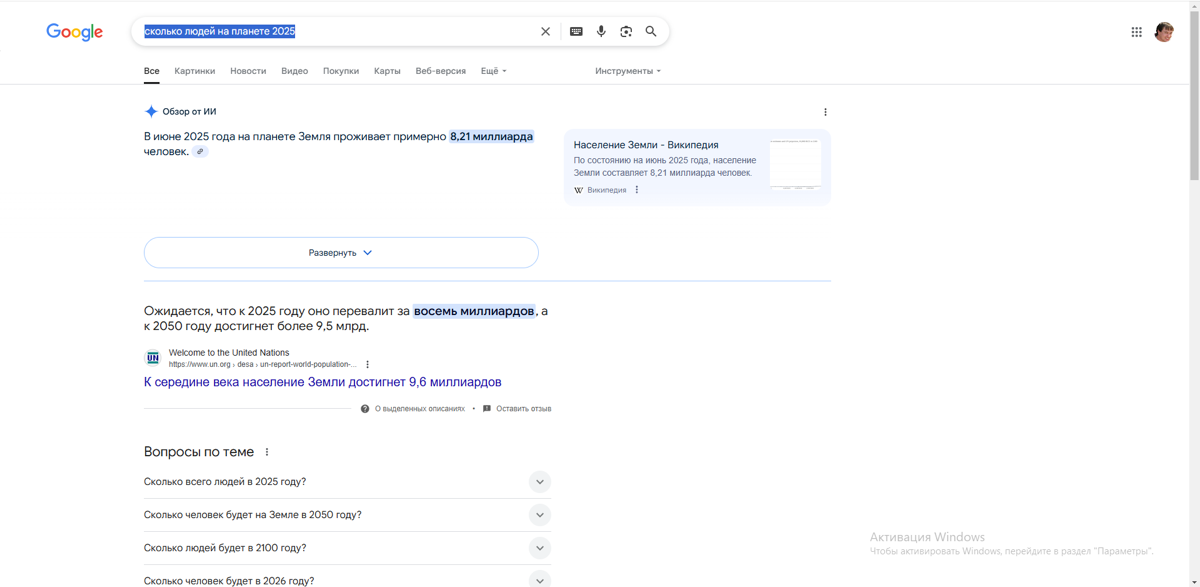Click the link chip after 'человек.'
The height and width of the screenshot is (587, 1200).
[200, 152]
